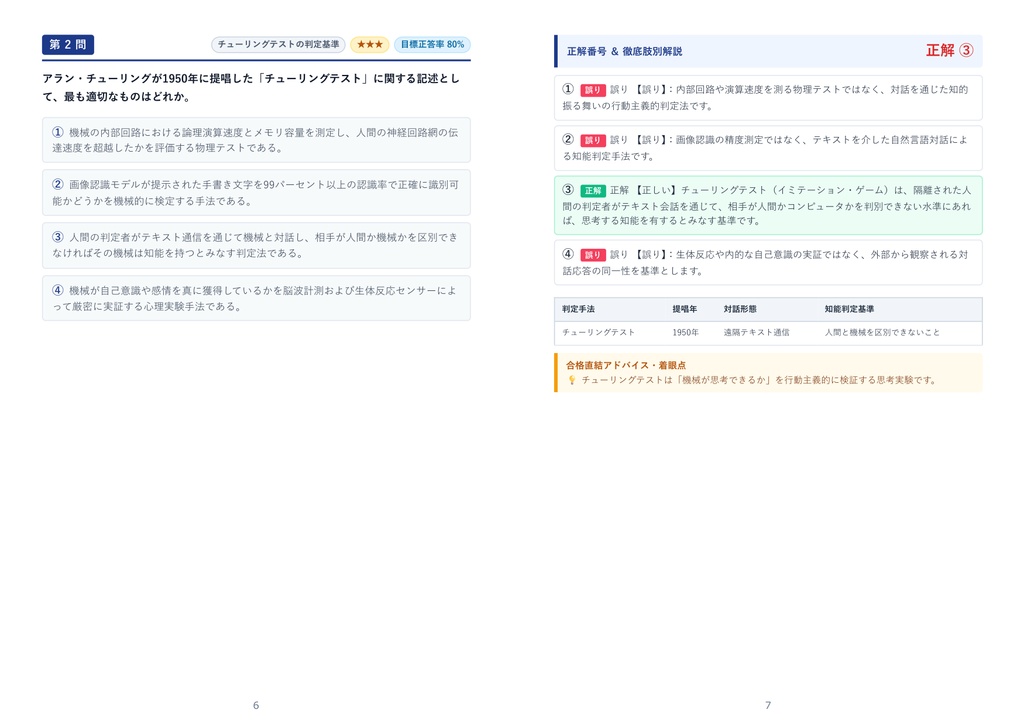Click the advice text about 行動主義的に検証
Viewport: 1024px width, 727px height.
tap(759, 380)
